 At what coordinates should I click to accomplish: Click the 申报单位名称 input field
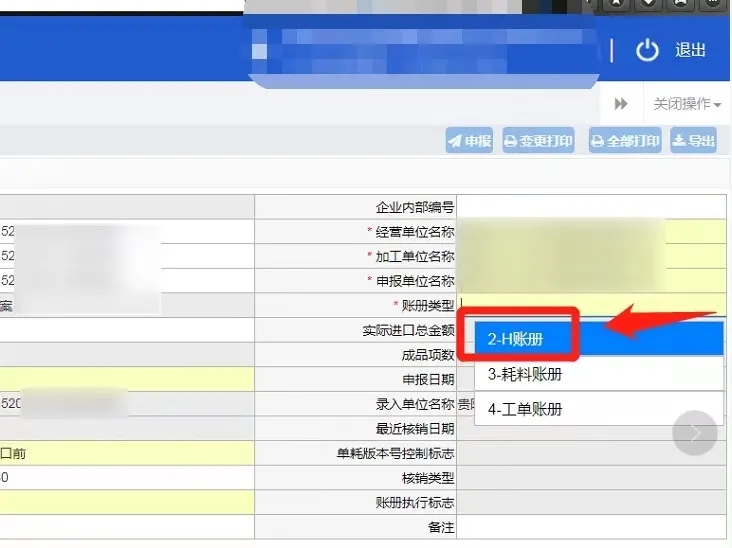coord(590,281)
